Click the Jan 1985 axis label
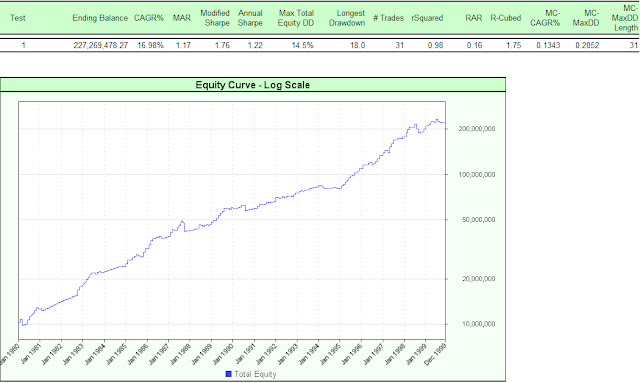This screenshot has width=640, height=383. pos(116,354)
